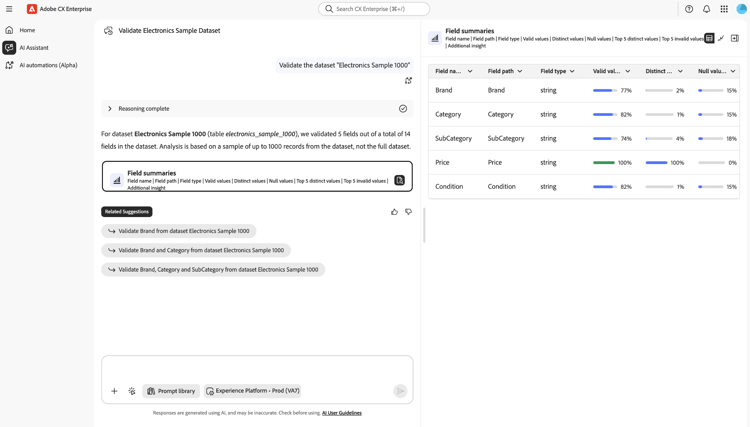The image size is (750, 427).
Task: Select table view icon in right panel
Action: click(709, 38)
